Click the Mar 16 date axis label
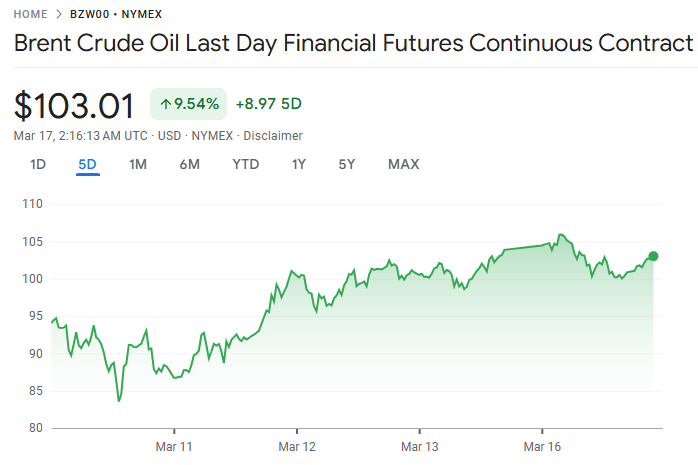This screenshot has height=465, width=698. click(x=541, y=445)
